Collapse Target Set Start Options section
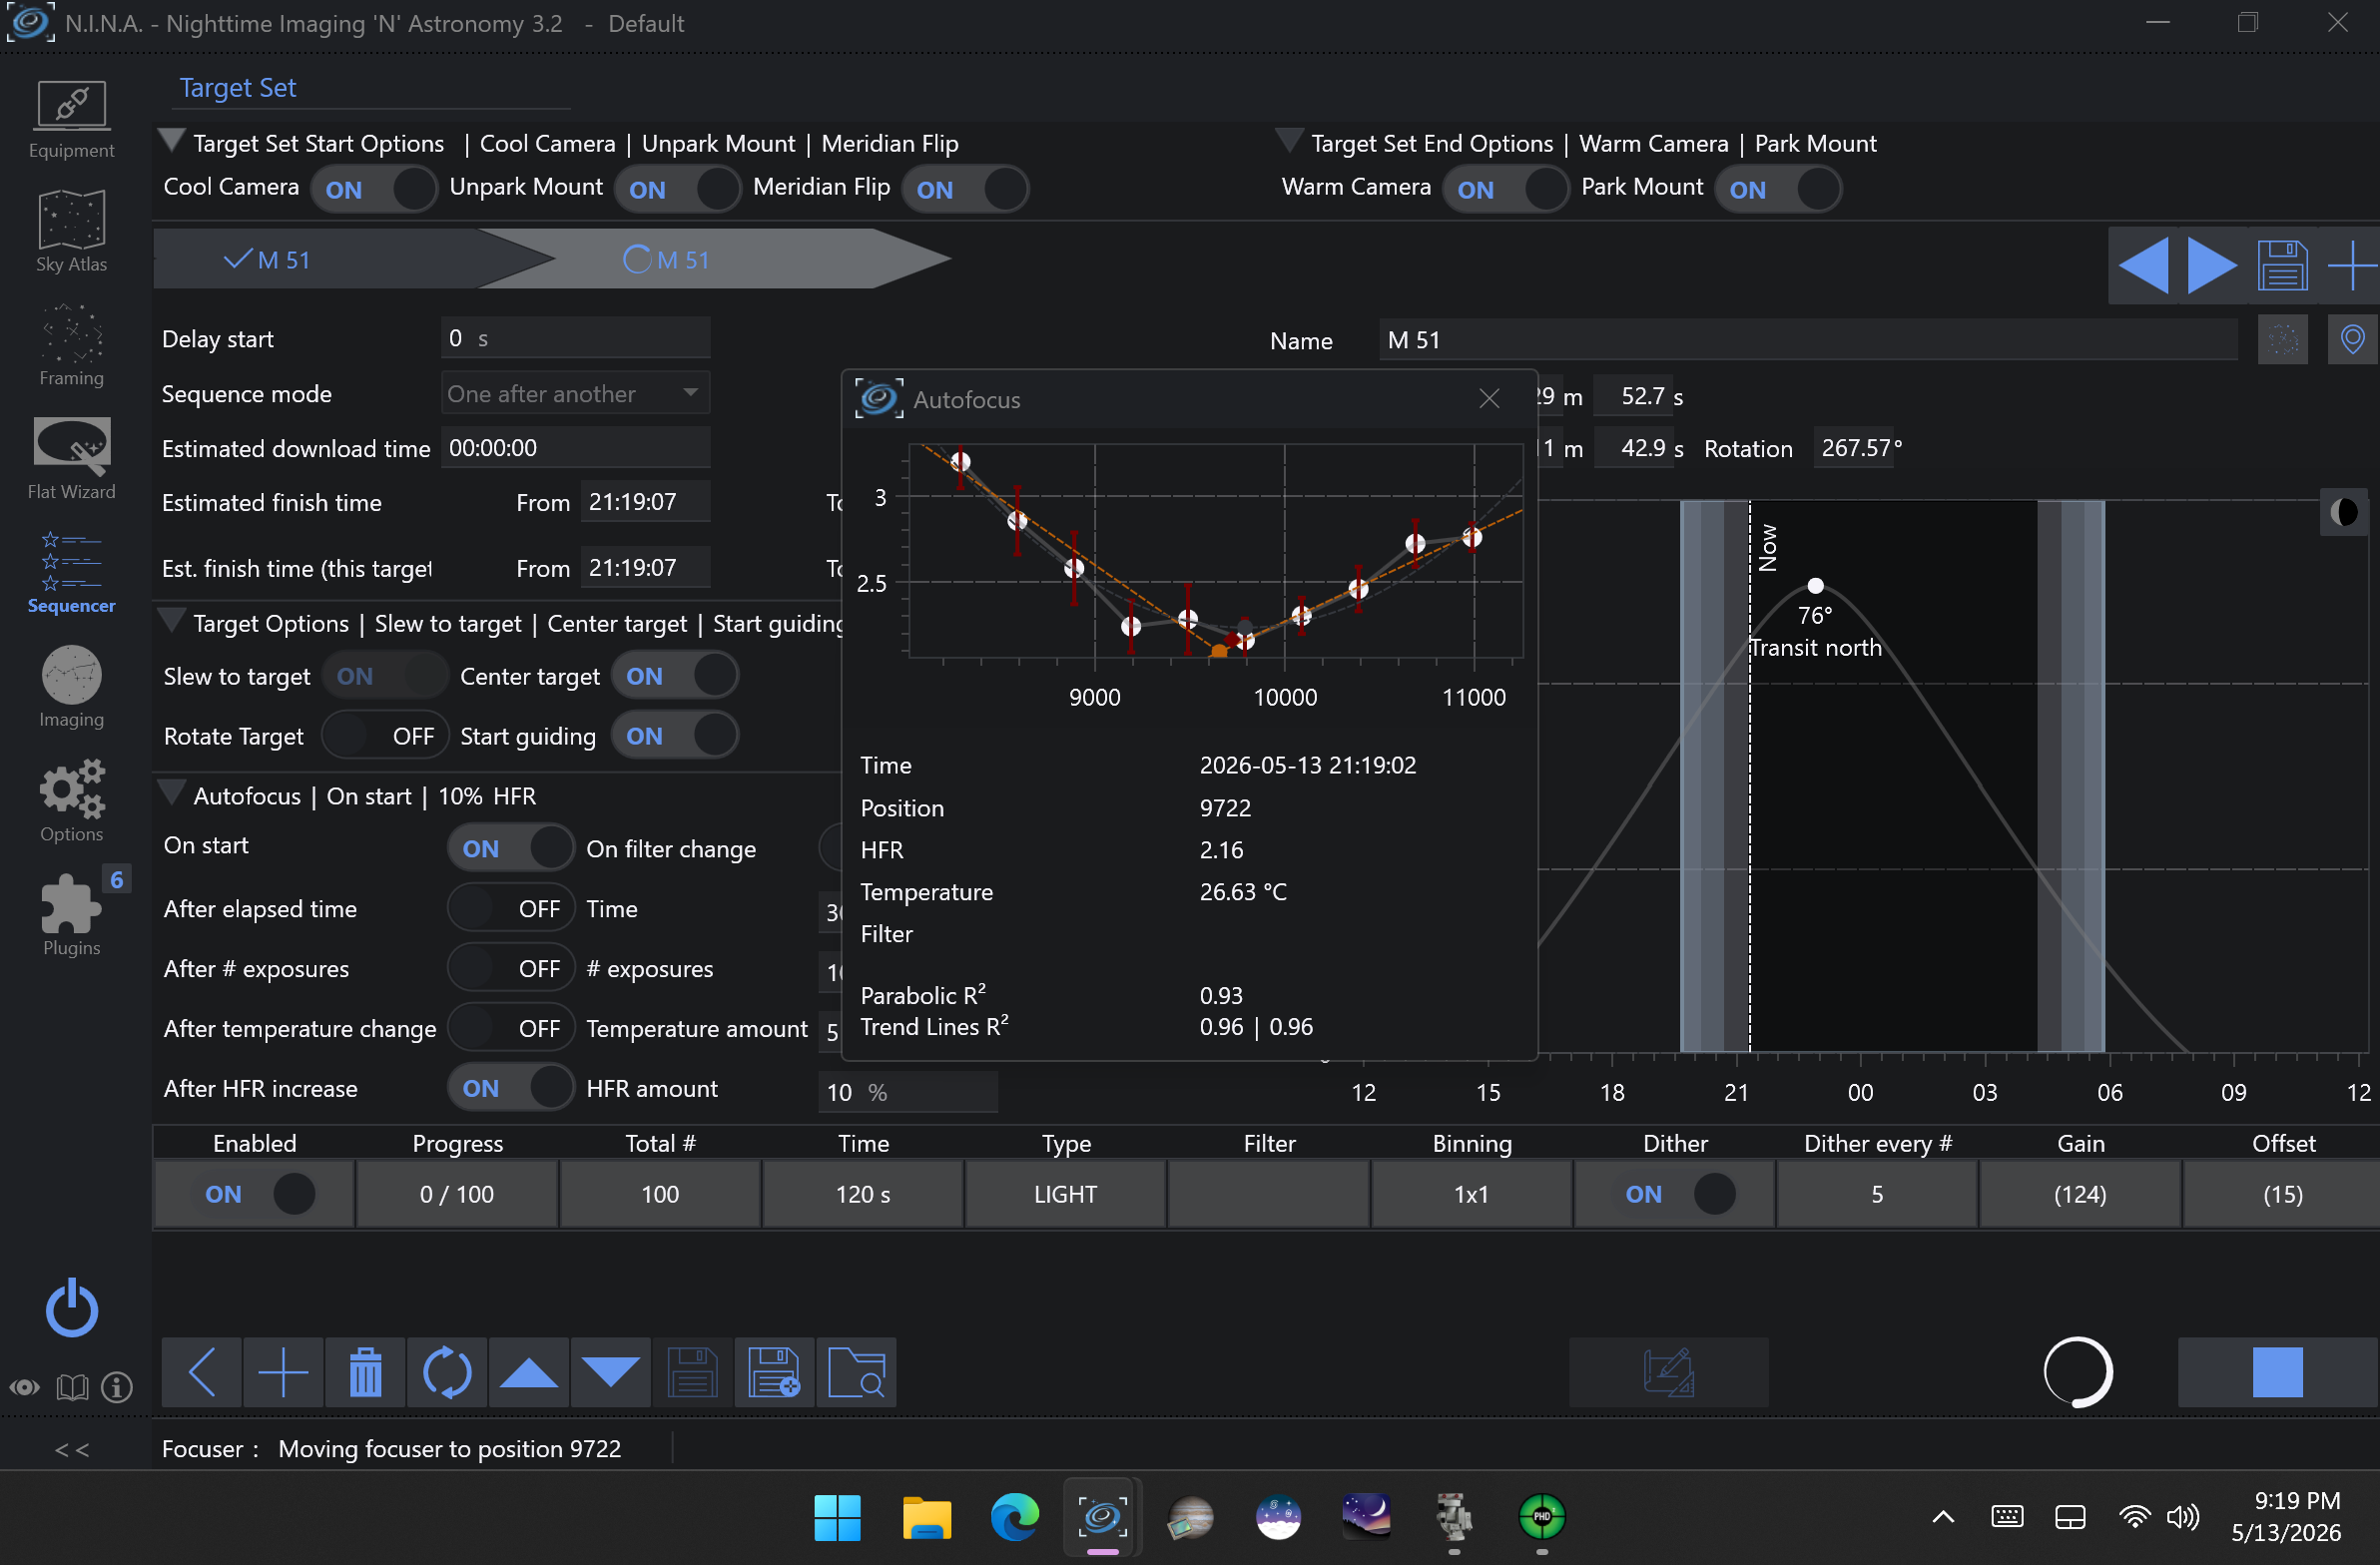Viewport: 2380px width, 1565px height. pos(172,139)
